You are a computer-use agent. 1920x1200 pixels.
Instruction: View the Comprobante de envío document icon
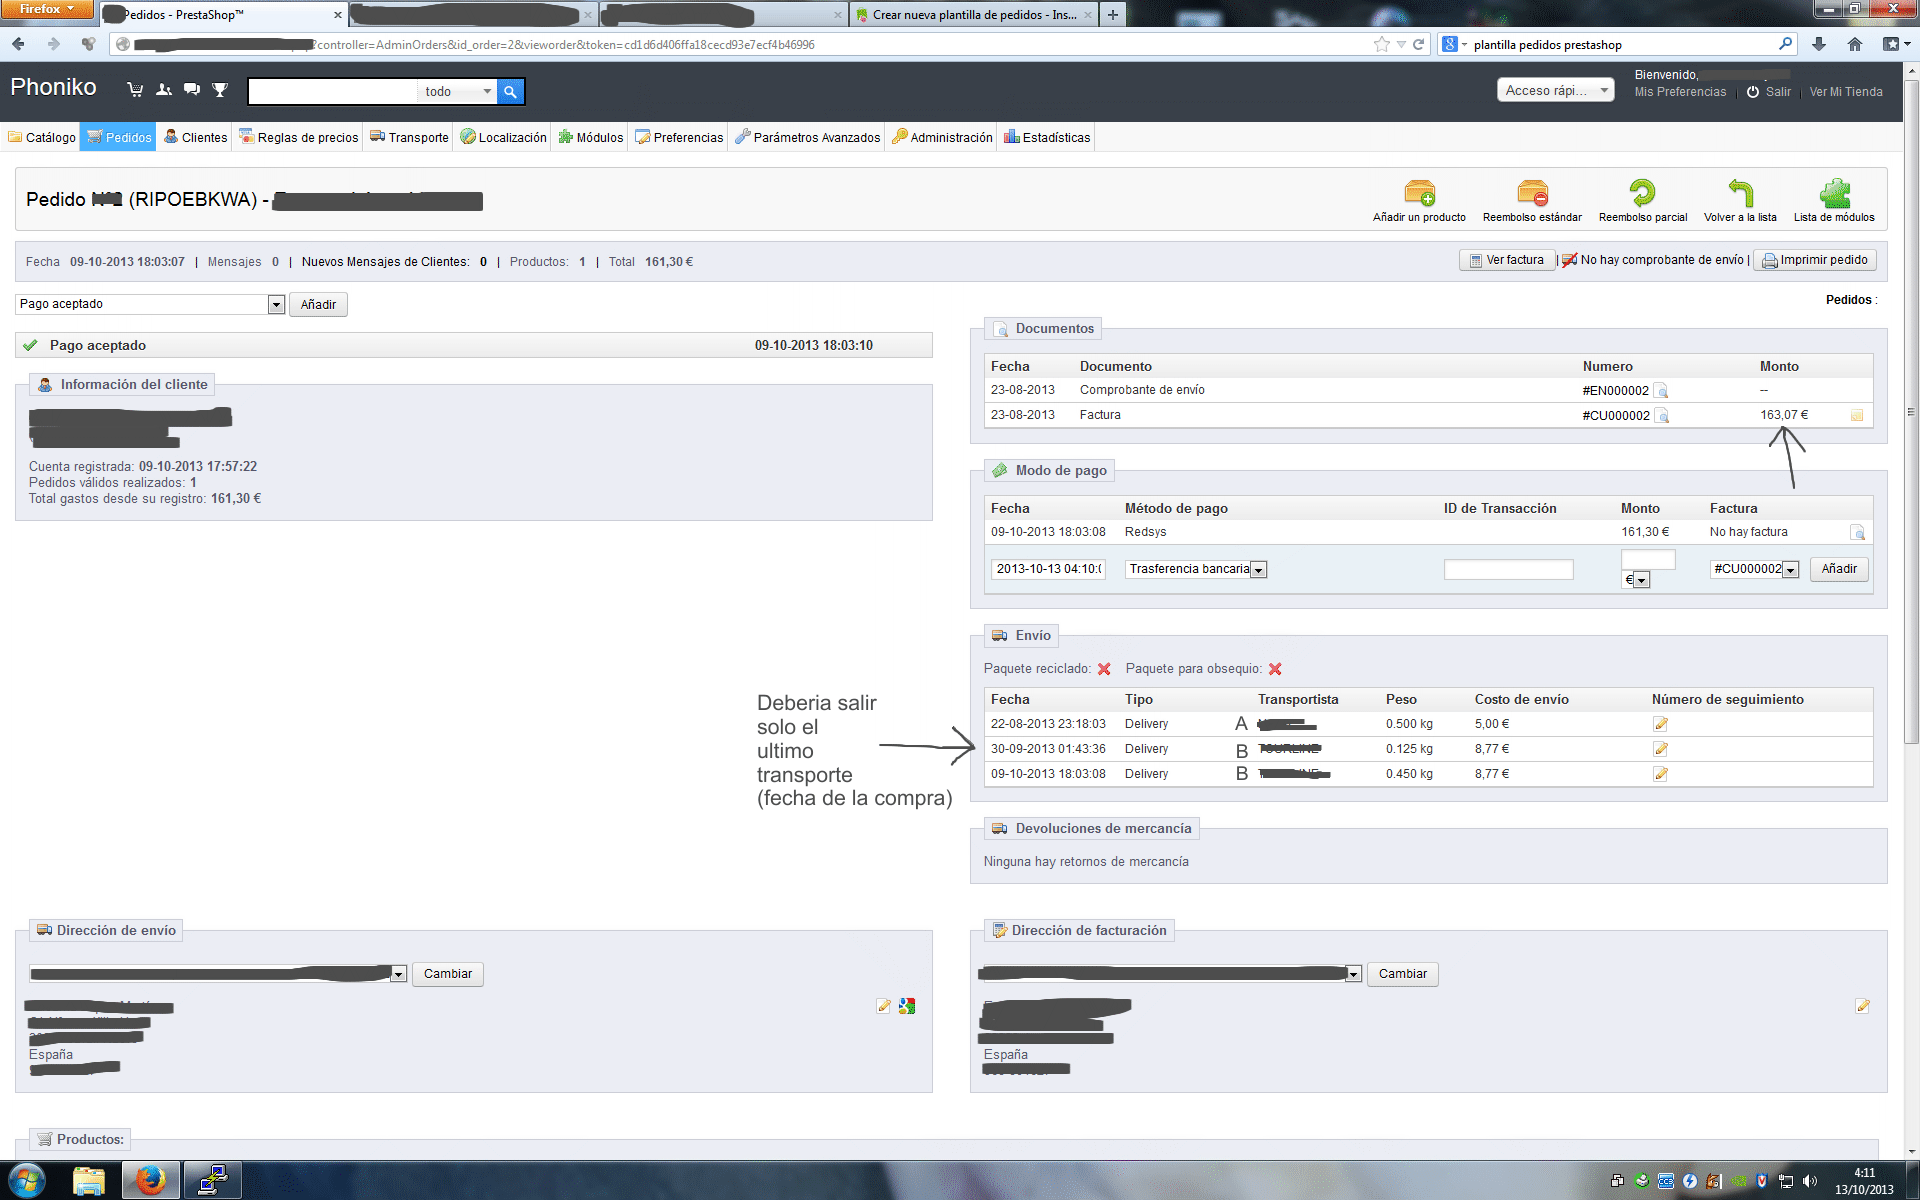point(1662,391)
